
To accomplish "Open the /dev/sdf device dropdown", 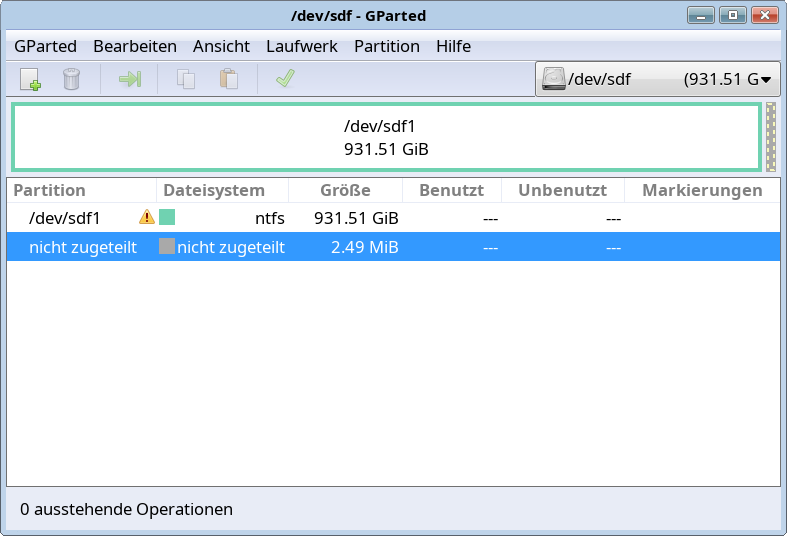I will pyautogui.click(x=658, y=79).
